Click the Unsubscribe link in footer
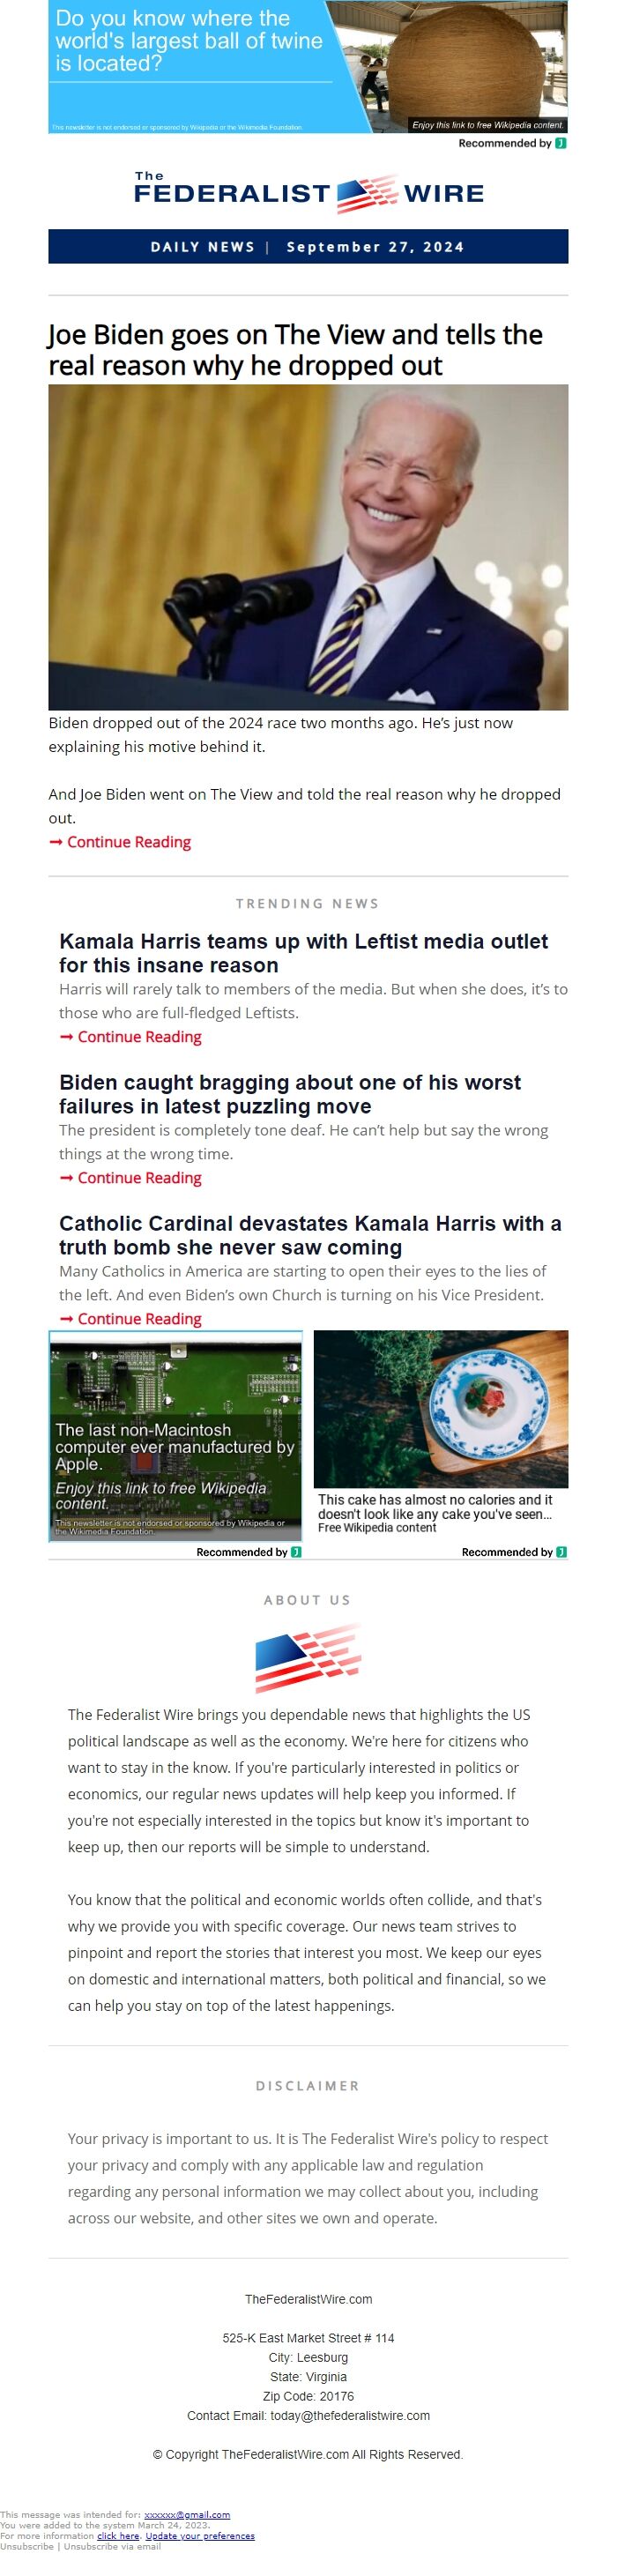The image size is (617, 2576). click(27, 2545)
